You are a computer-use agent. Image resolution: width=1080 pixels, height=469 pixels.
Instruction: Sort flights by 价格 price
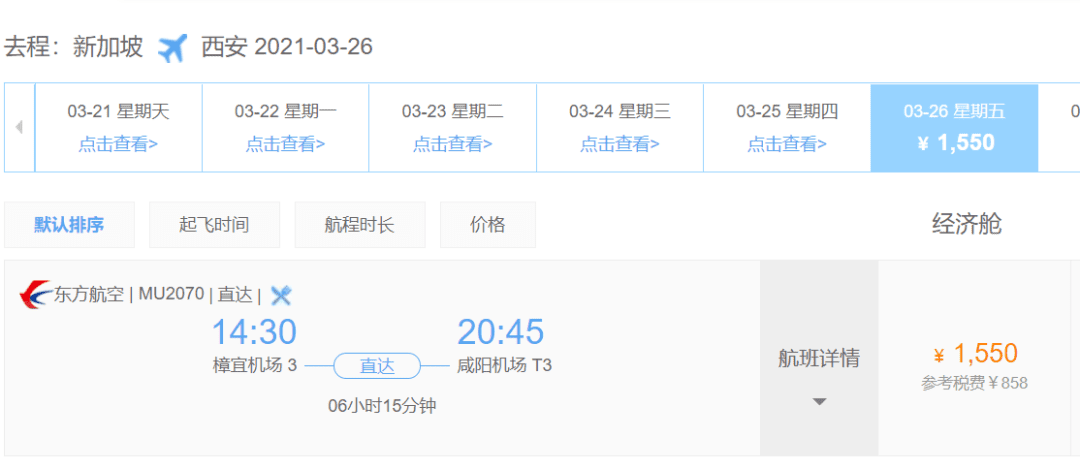pos(488,225)
